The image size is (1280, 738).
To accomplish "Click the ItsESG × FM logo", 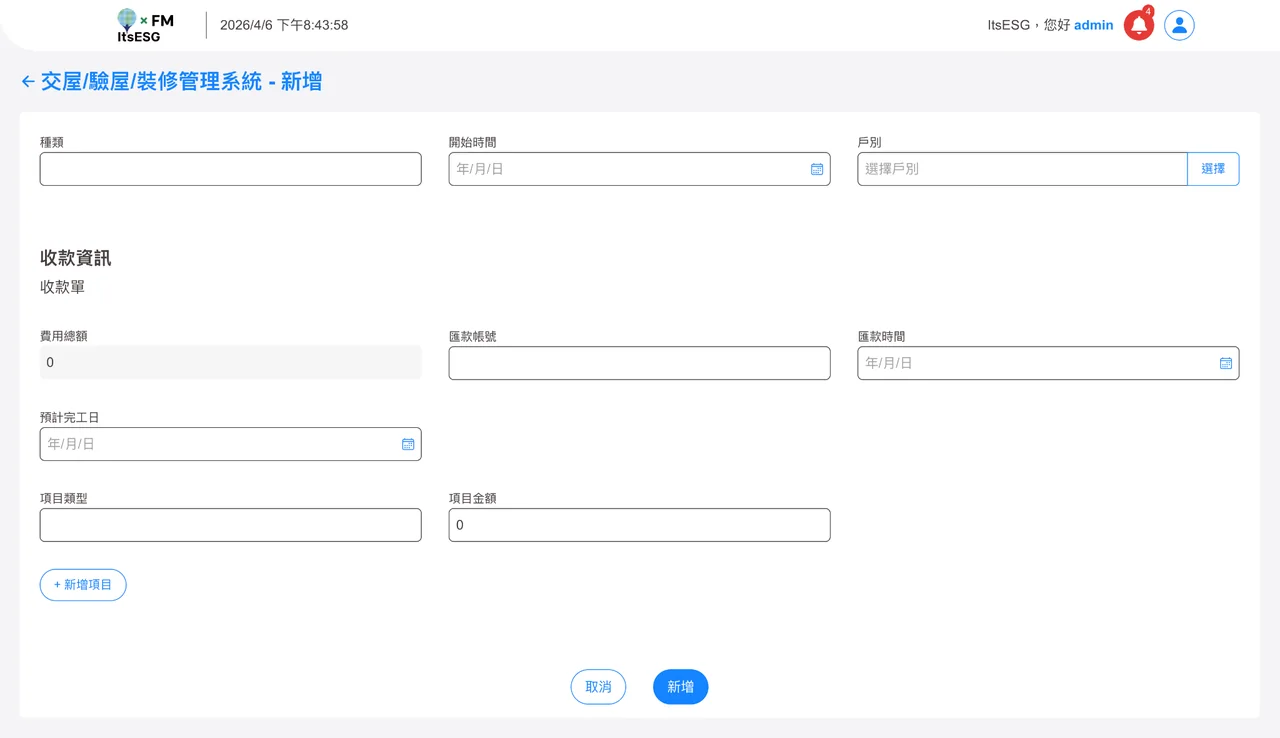I will tap(145, 25).
